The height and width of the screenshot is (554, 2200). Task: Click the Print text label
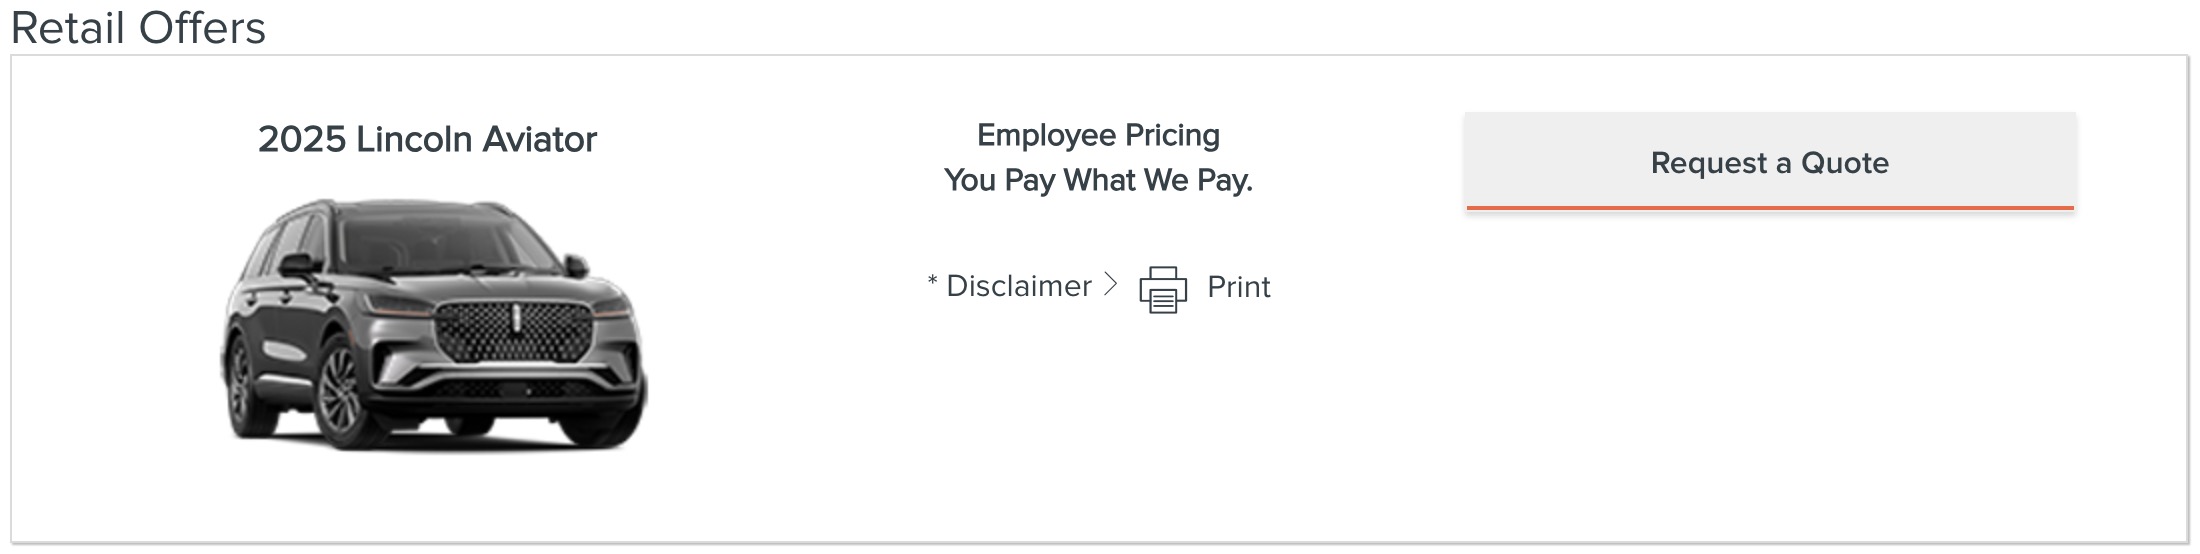pos(1238,287)
